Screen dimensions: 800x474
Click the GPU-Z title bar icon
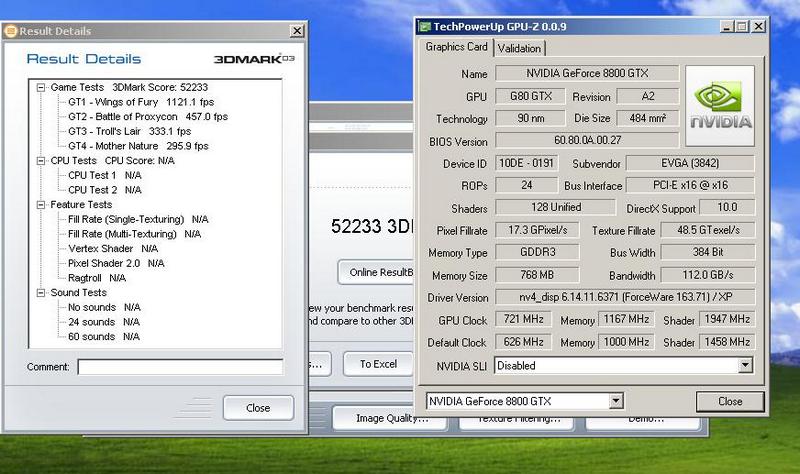tap(424, 27)
